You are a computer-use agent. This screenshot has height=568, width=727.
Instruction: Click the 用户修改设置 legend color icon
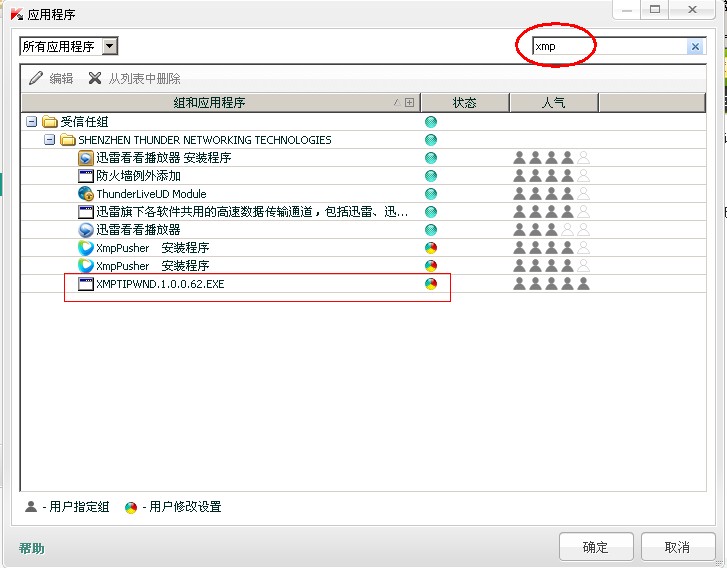pyautogui.click(x=131, y=507)
